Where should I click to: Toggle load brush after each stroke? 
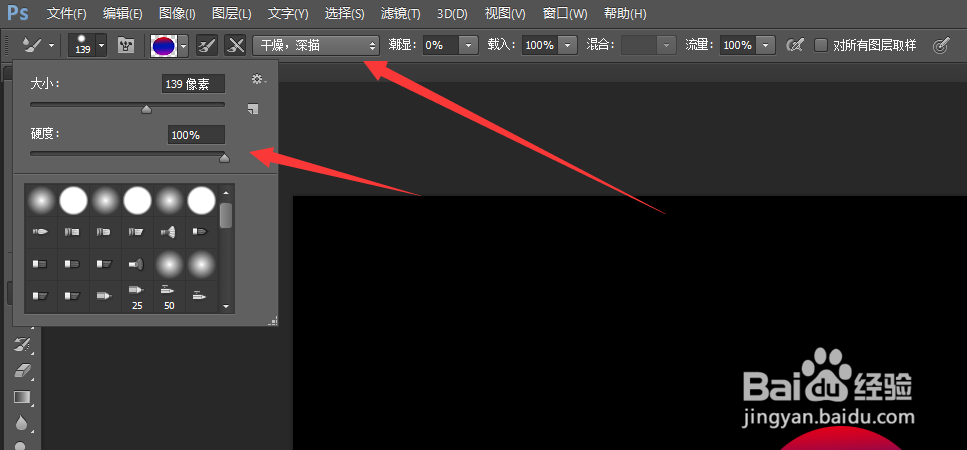tap(207, 45)
